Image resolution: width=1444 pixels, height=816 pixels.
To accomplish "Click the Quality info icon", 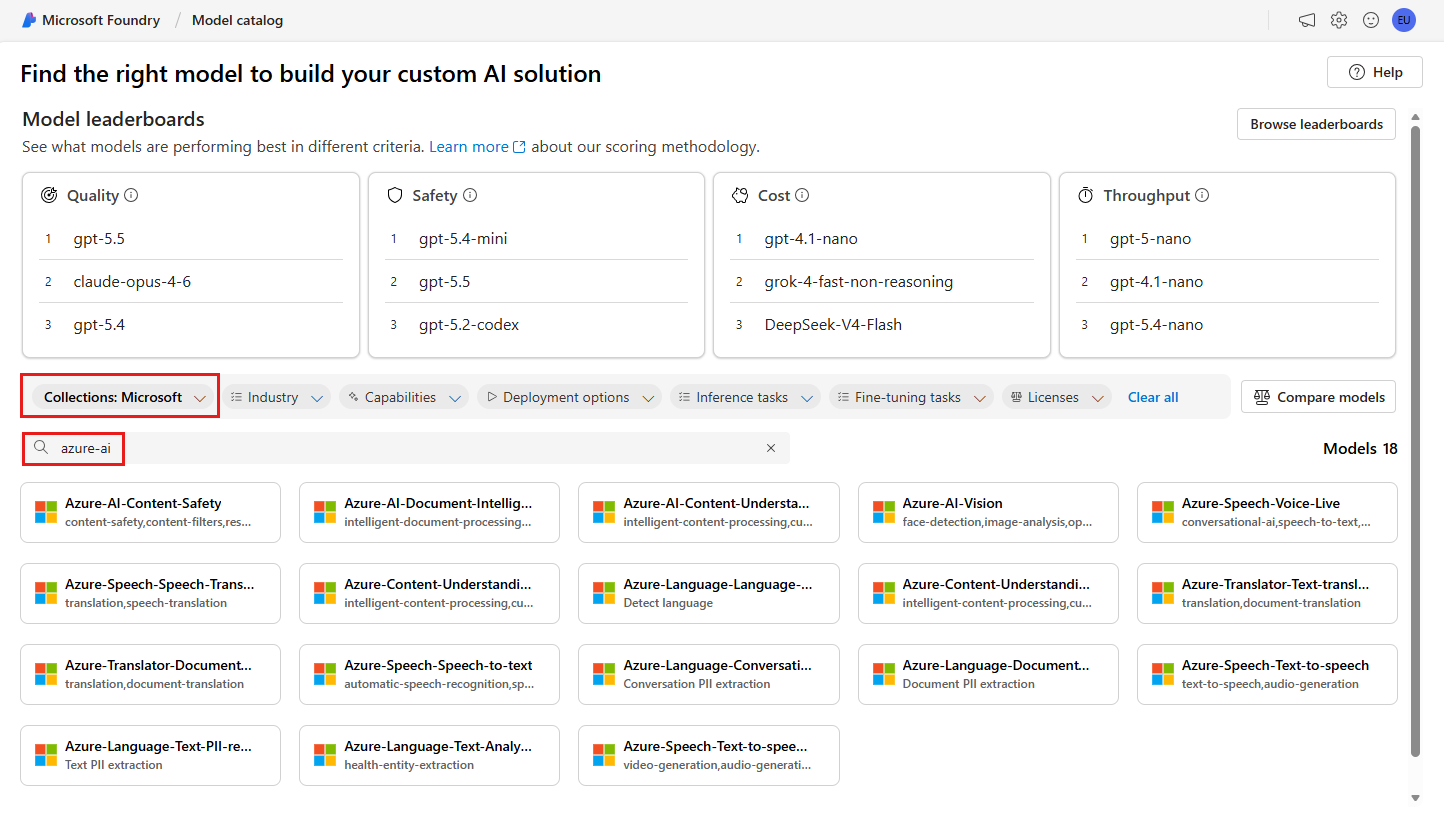I will [x=131, y=196].
